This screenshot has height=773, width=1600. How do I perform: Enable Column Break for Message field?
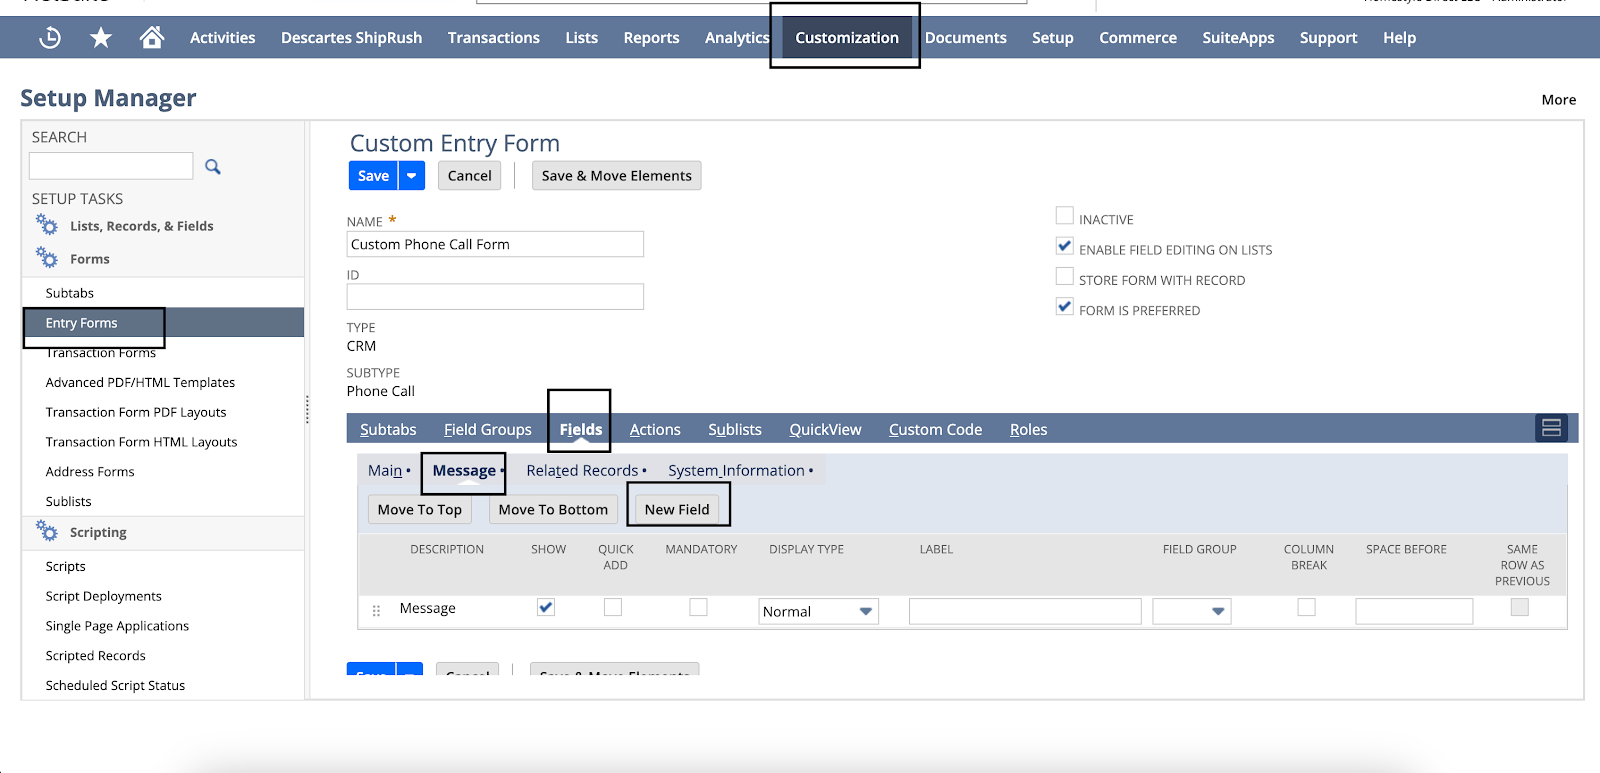[x=1307, y=607]
